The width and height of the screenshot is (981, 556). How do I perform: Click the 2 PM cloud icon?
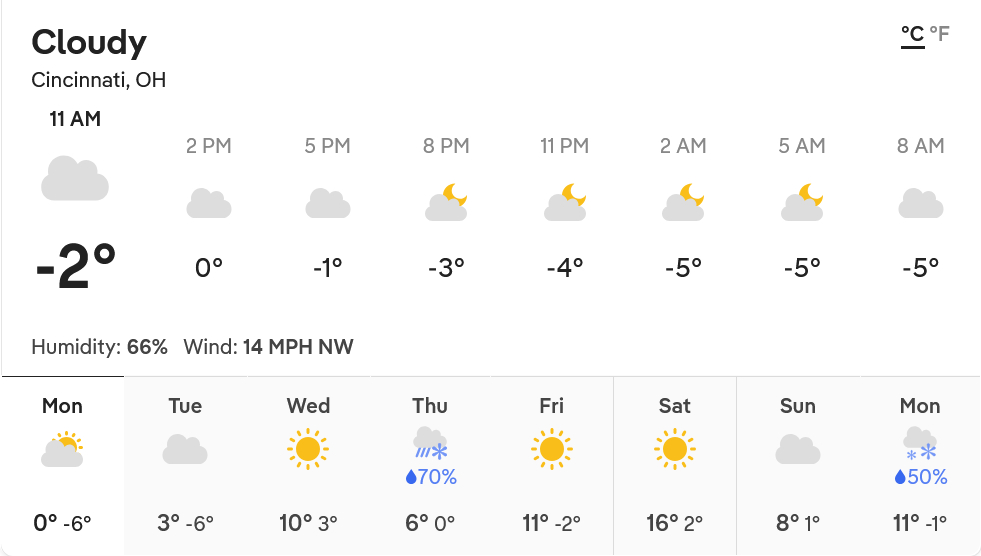point(209,204)
